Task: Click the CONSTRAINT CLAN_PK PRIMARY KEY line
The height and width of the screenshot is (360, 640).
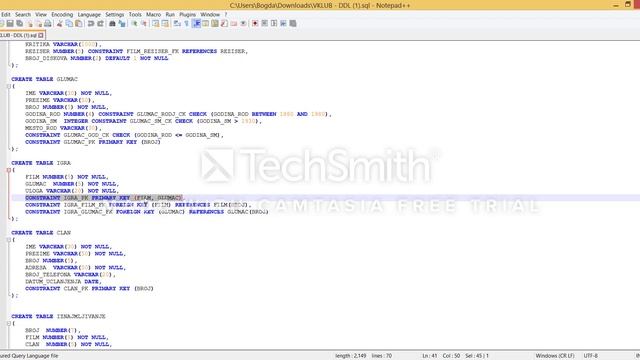Action: (x=89, y=289)
